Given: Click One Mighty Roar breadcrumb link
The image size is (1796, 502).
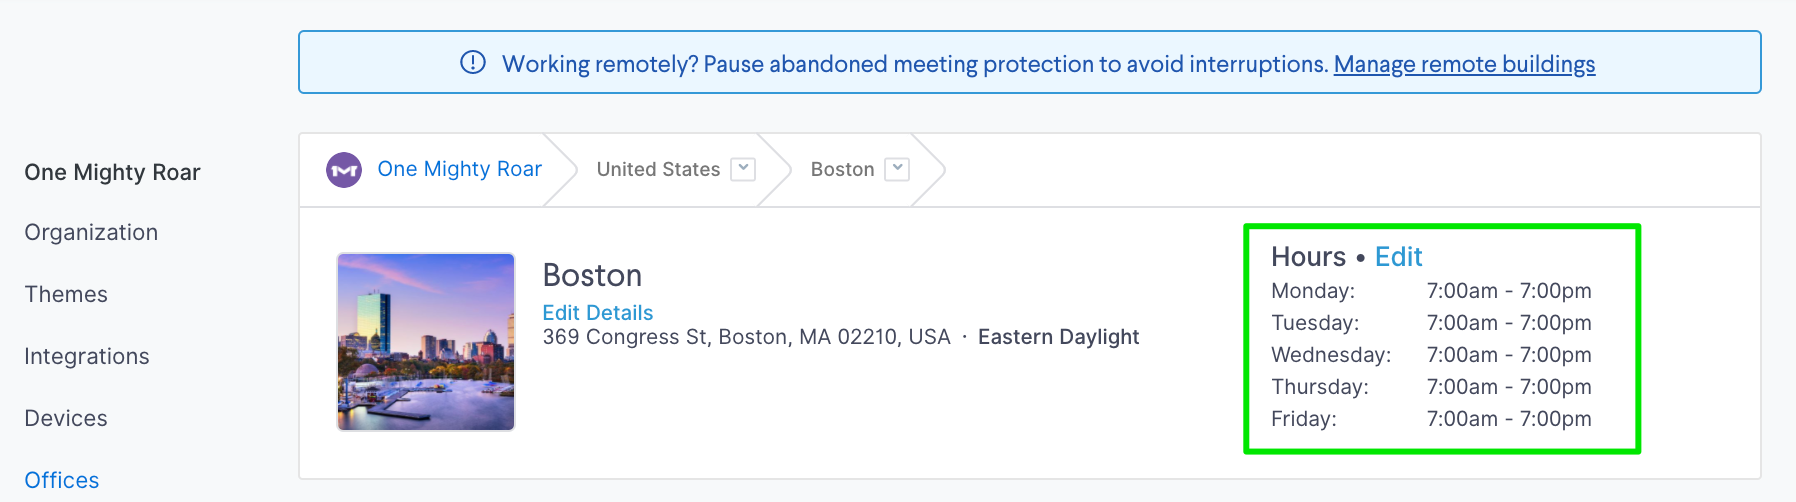Looking at the screenshot, I should 459,169.
